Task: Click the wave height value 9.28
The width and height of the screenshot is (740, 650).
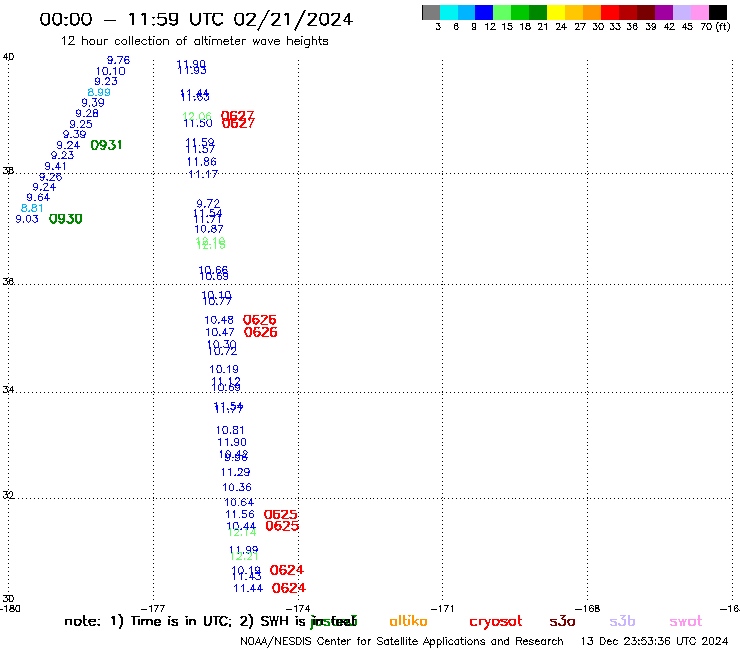Action: 87,113
